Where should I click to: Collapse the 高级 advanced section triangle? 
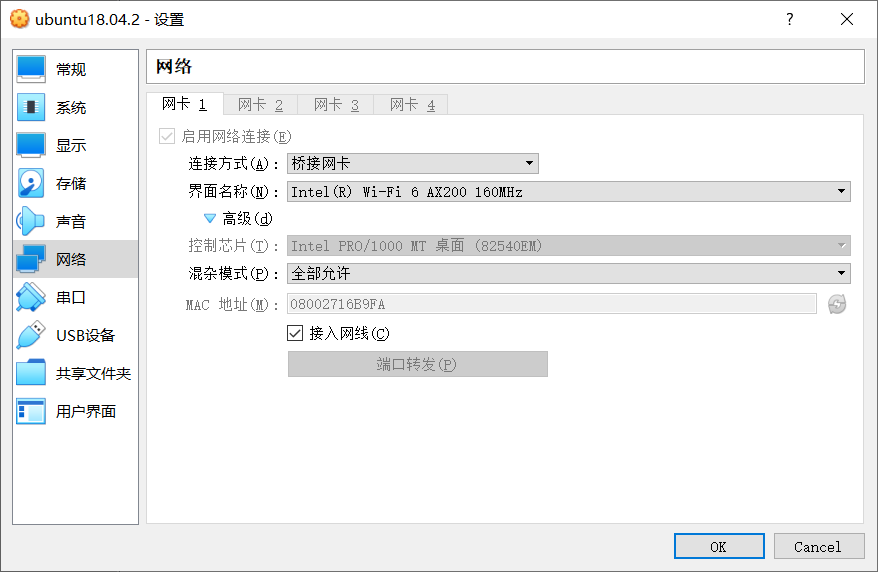(209, 218)
